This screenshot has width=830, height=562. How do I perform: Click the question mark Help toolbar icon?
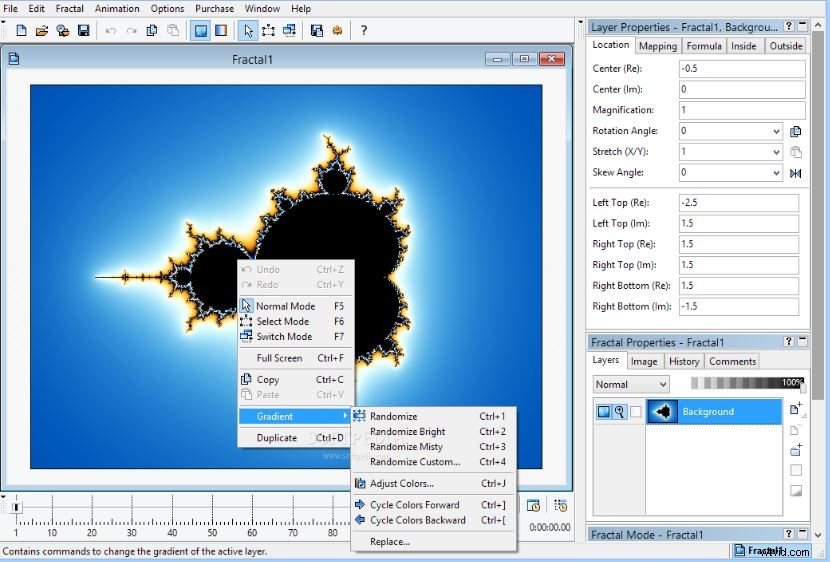(x=364, y=31)
